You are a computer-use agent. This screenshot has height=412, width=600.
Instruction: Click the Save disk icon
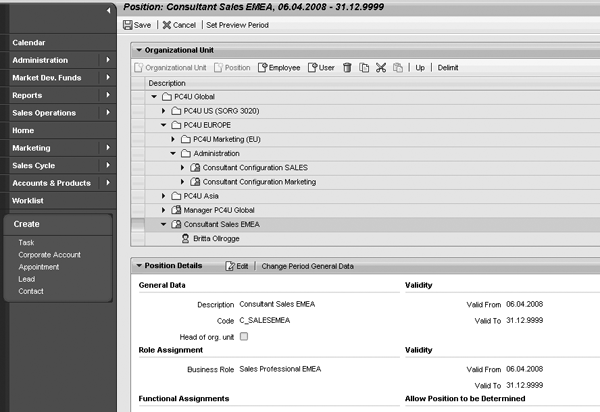pyautogui.click(x=127, y=25)
